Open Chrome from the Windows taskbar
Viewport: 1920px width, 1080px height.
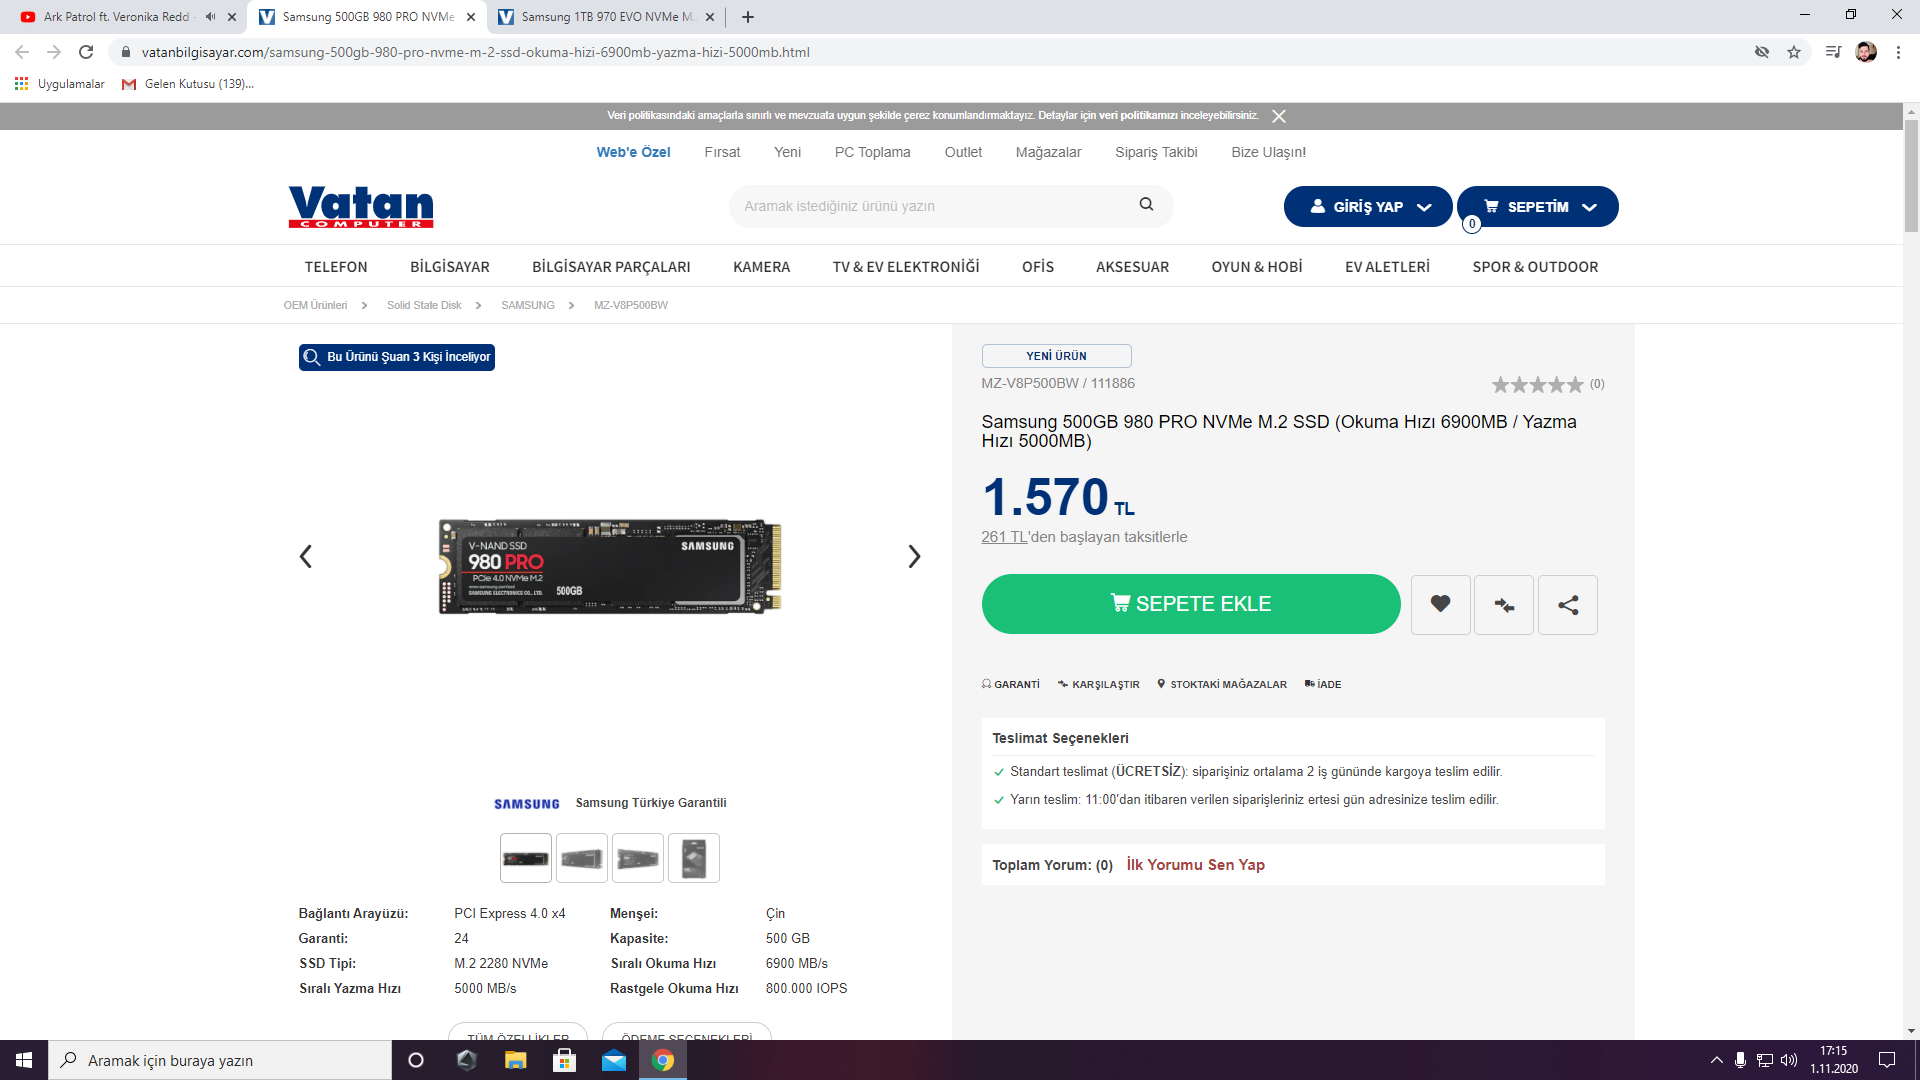click(x=662, y=1060)
